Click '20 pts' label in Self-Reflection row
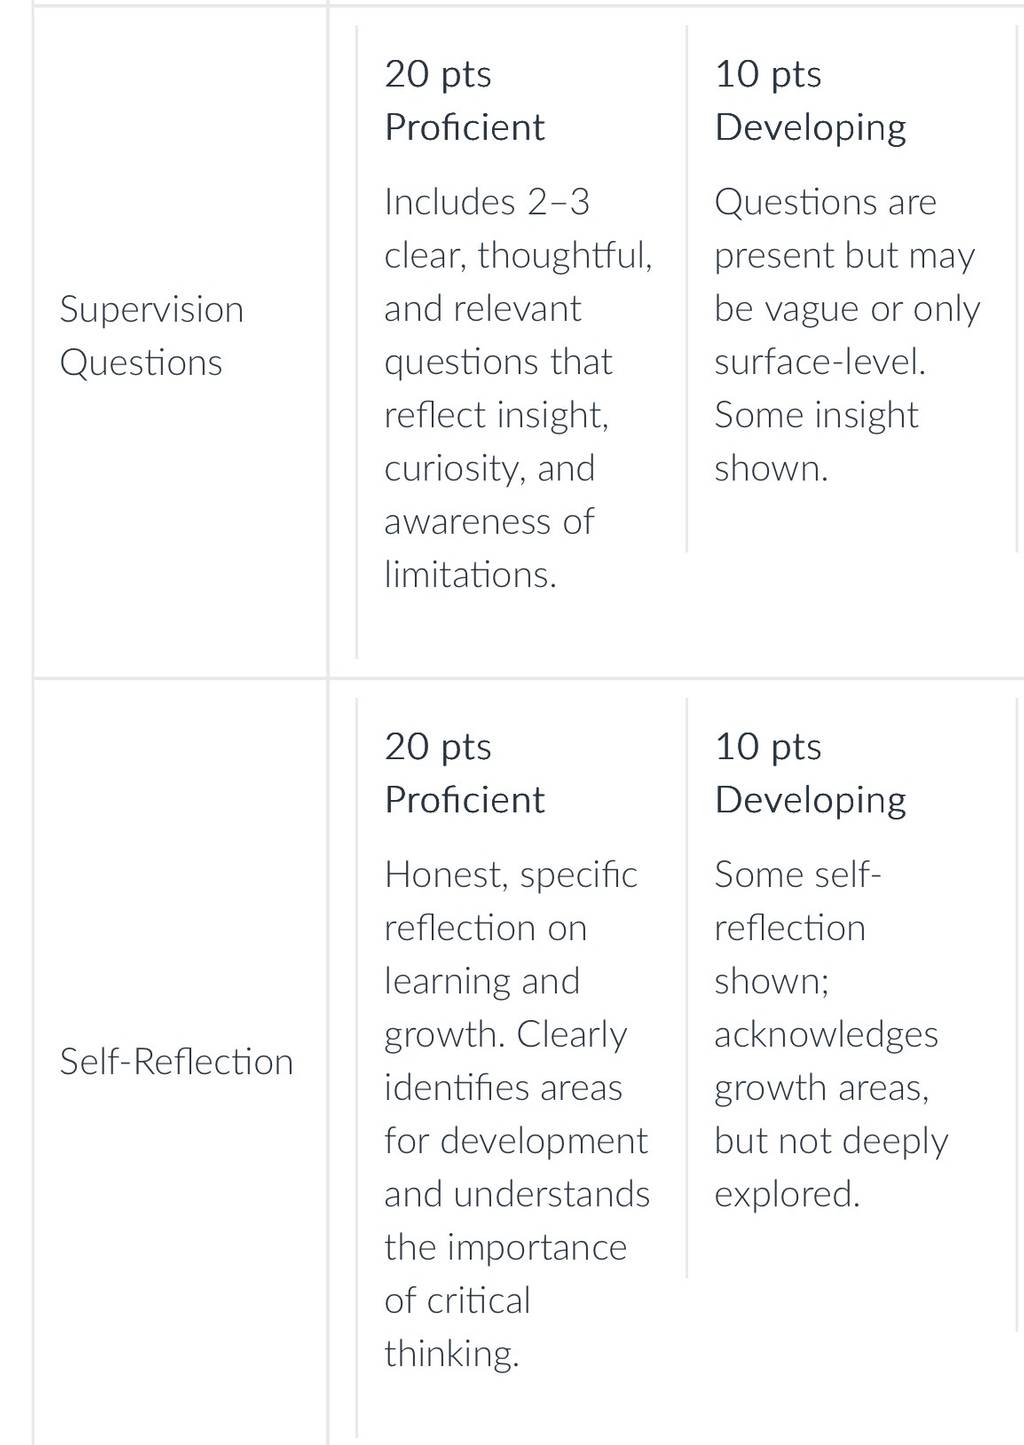Image resolution: width=1024 pixels, height=1445 pixels. (x=438, y=747)
